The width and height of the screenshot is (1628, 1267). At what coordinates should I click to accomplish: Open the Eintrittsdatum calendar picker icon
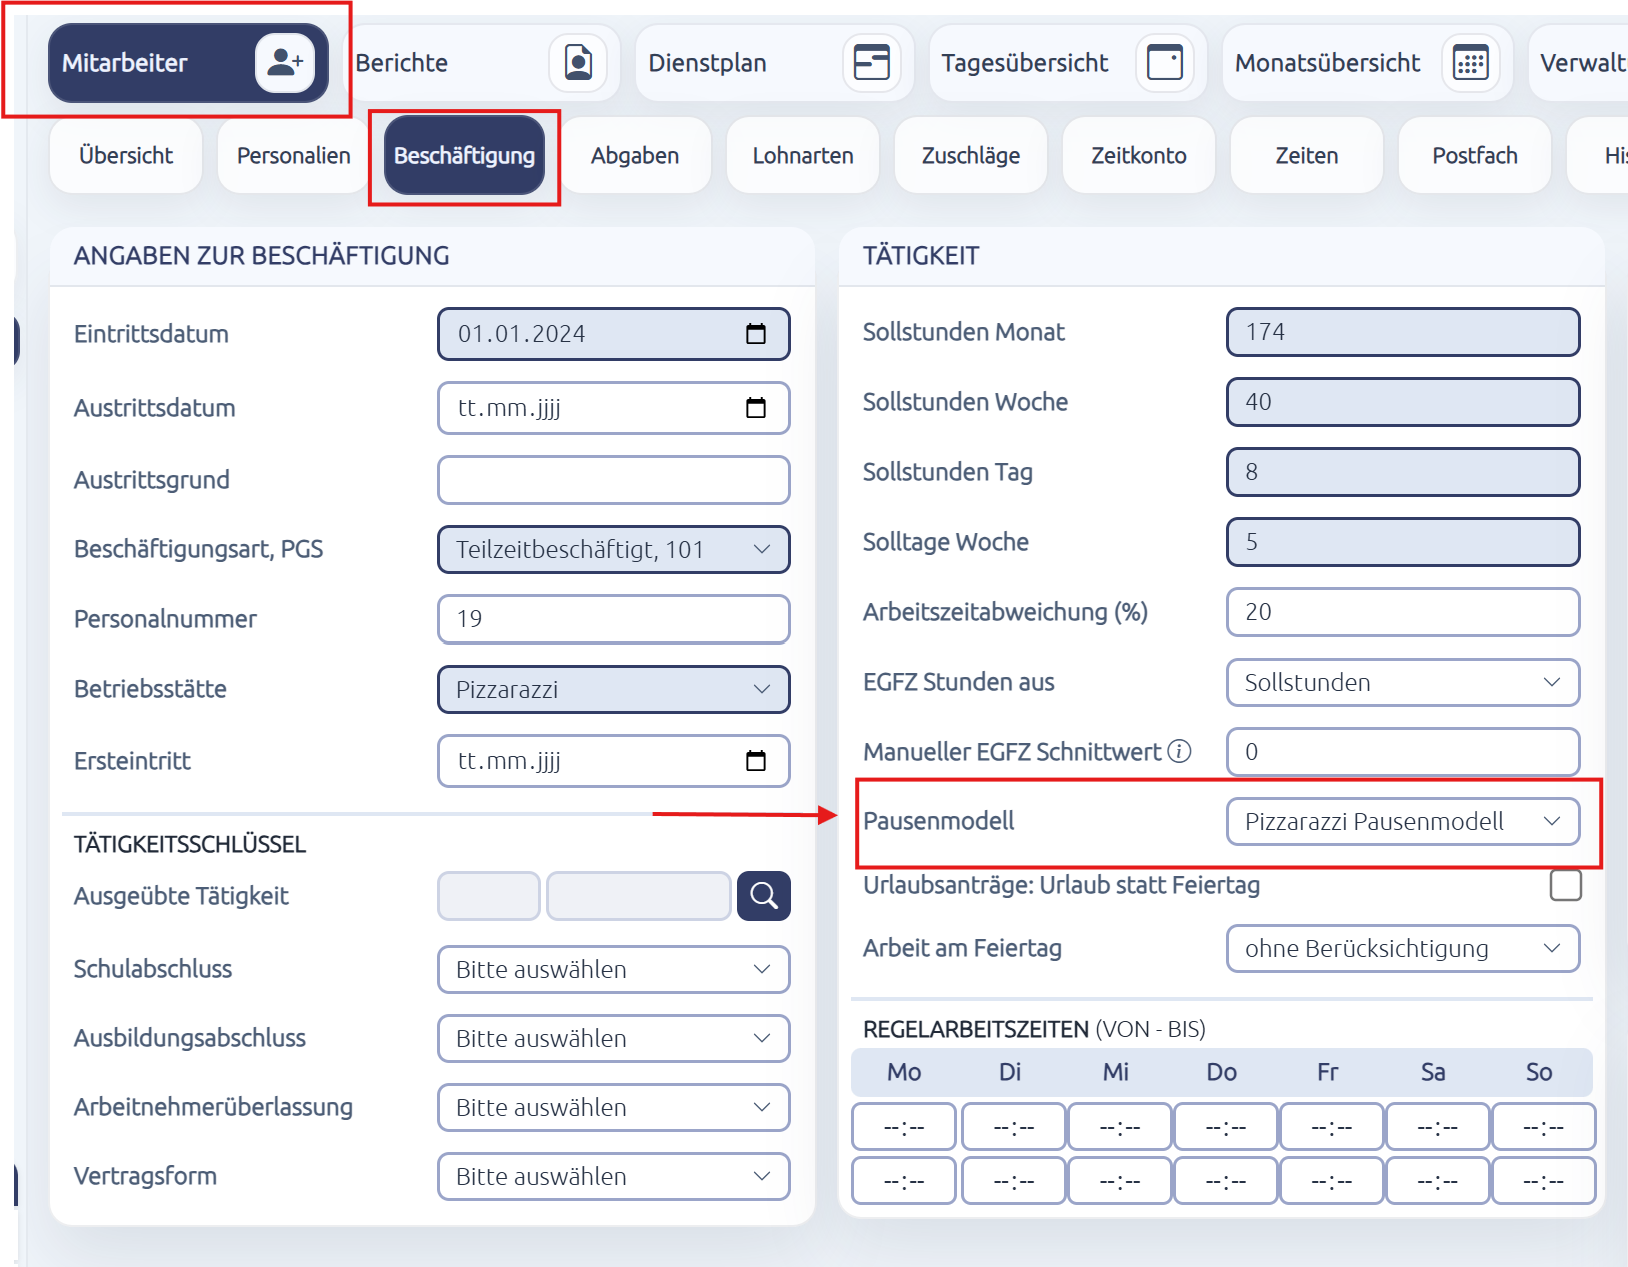click(756, 334)
